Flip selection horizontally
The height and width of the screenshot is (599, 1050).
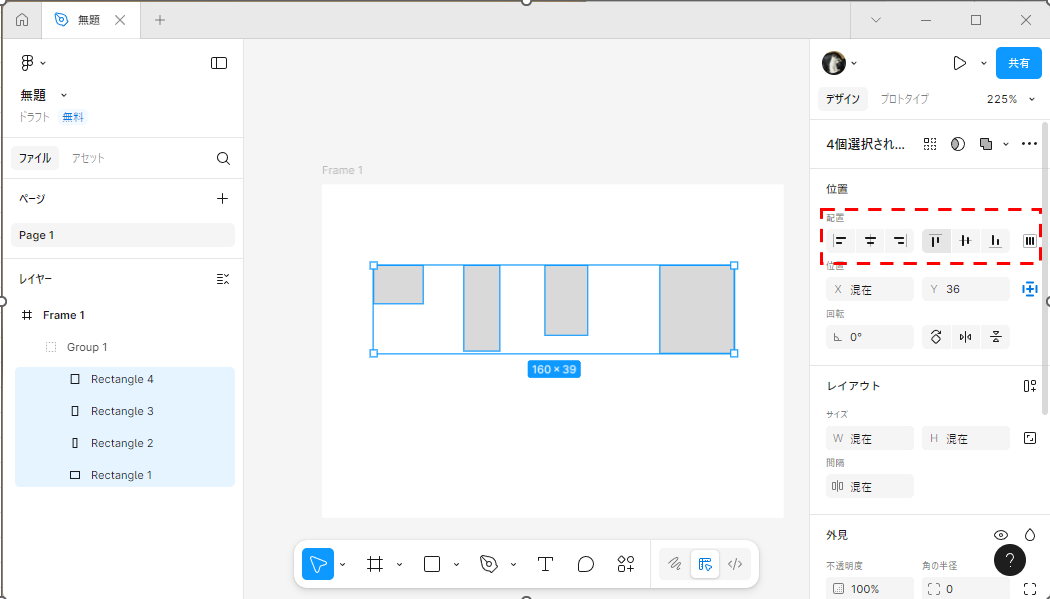[965, 337]
